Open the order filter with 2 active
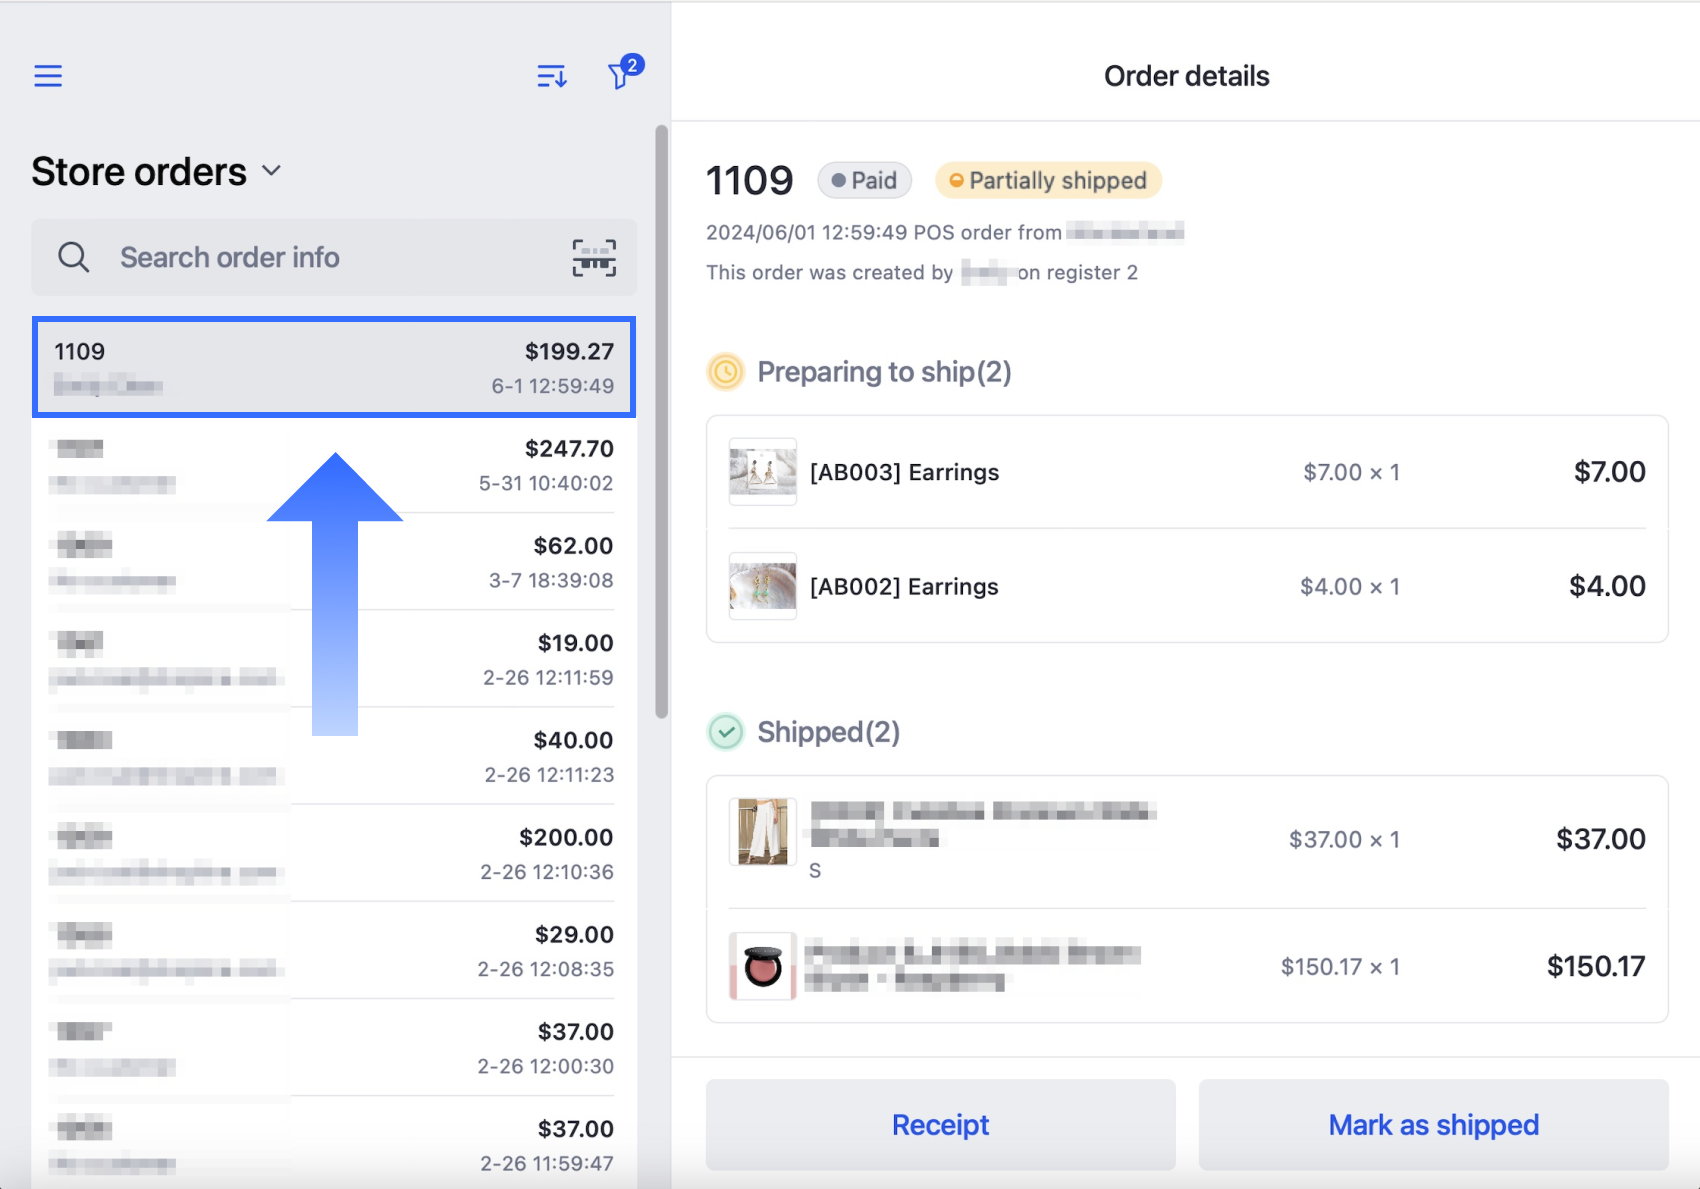This screenshot has width=1700, height=1189. [624, 72]
